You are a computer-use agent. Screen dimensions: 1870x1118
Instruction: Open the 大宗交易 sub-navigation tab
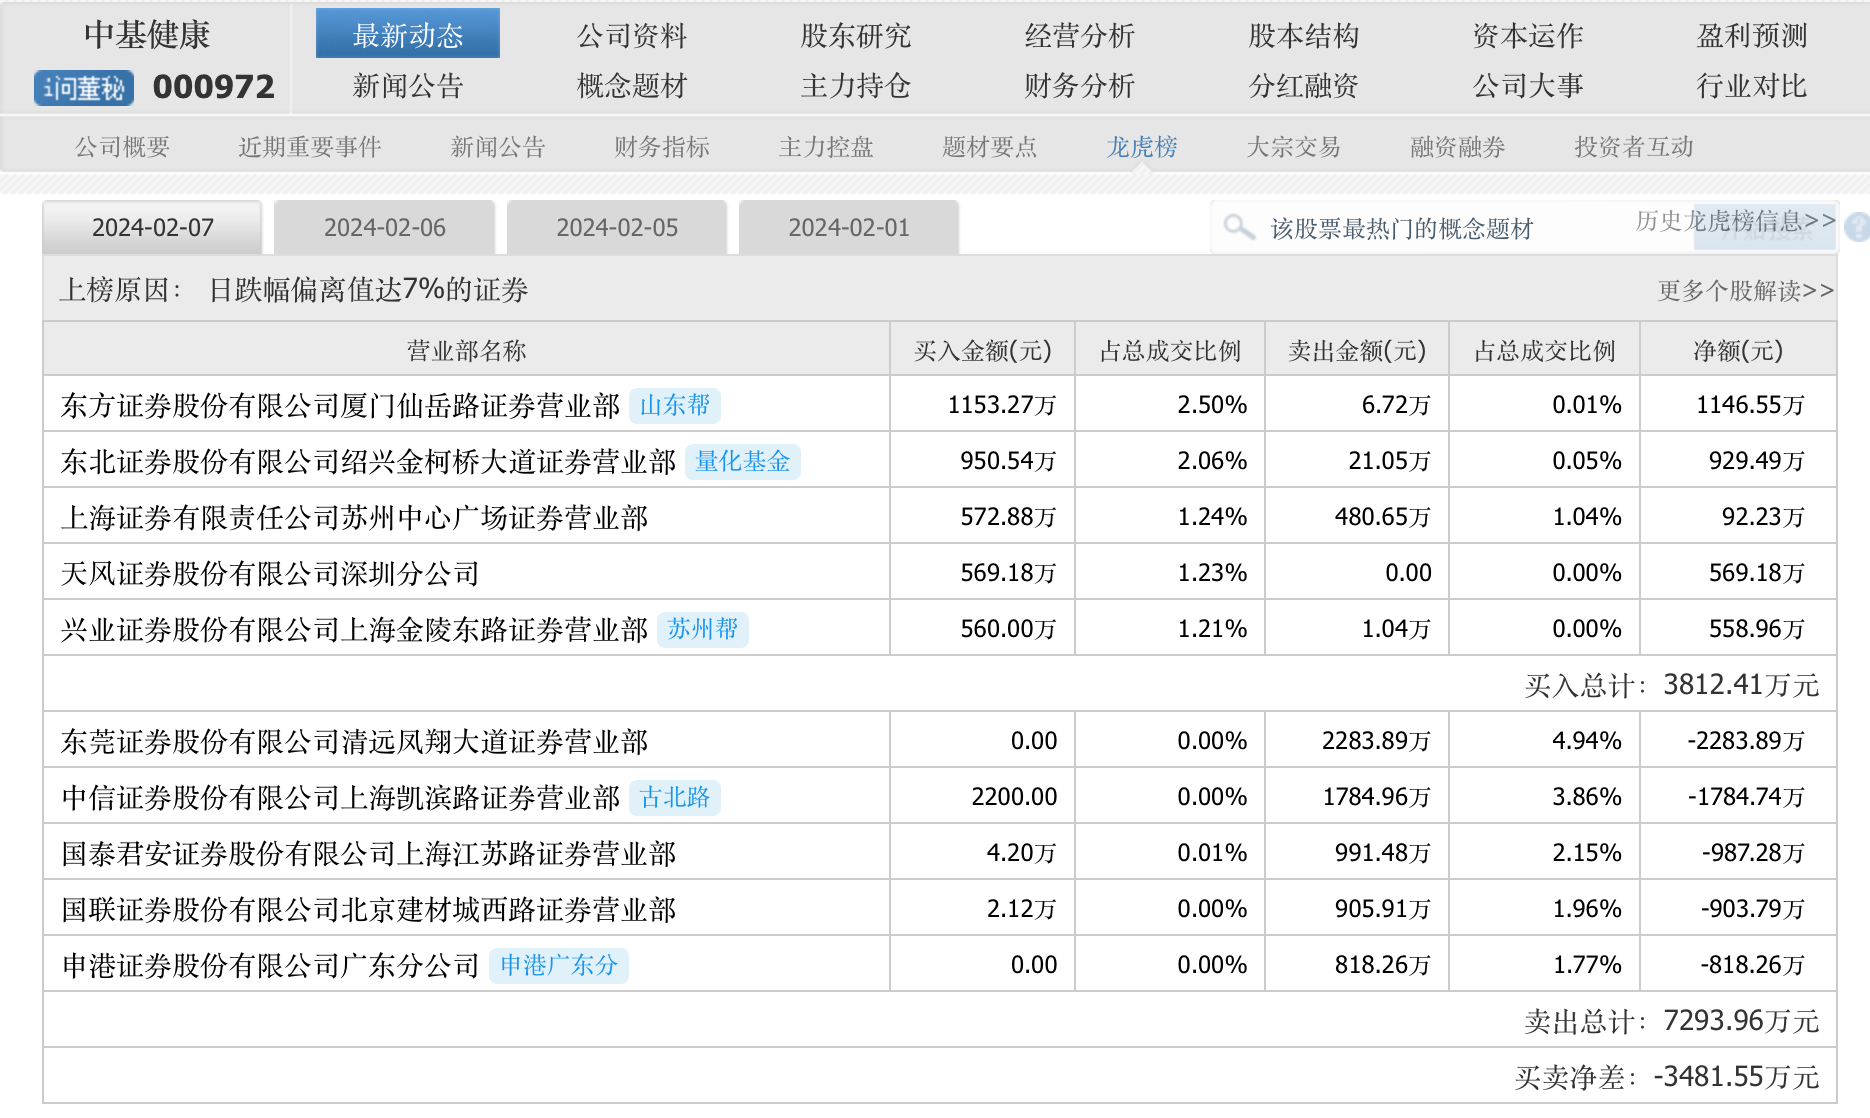(x=1293, y=147)
